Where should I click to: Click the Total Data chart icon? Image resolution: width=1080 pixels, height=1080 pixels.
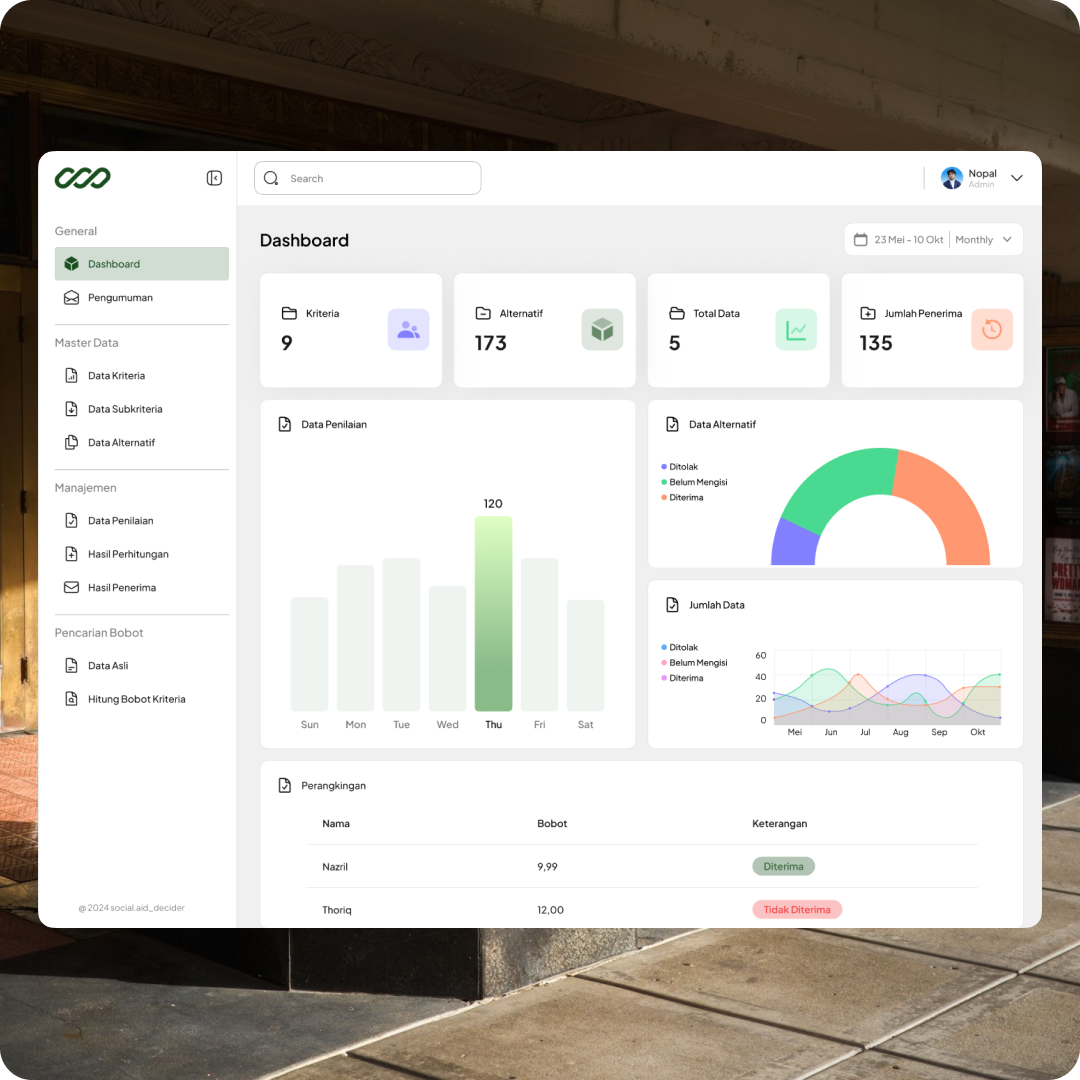[x=796, y=330]
